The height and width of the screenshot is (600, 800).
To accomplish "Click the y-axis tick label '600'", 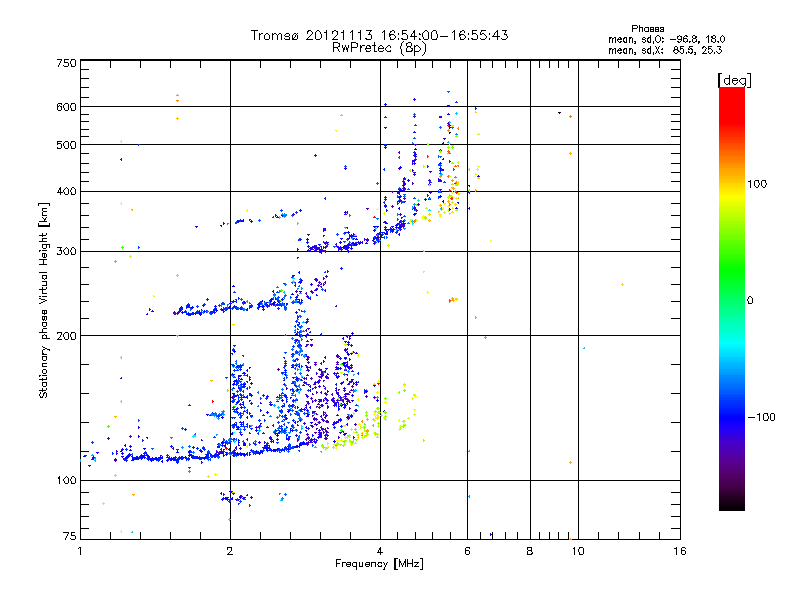I will [66, 107].
